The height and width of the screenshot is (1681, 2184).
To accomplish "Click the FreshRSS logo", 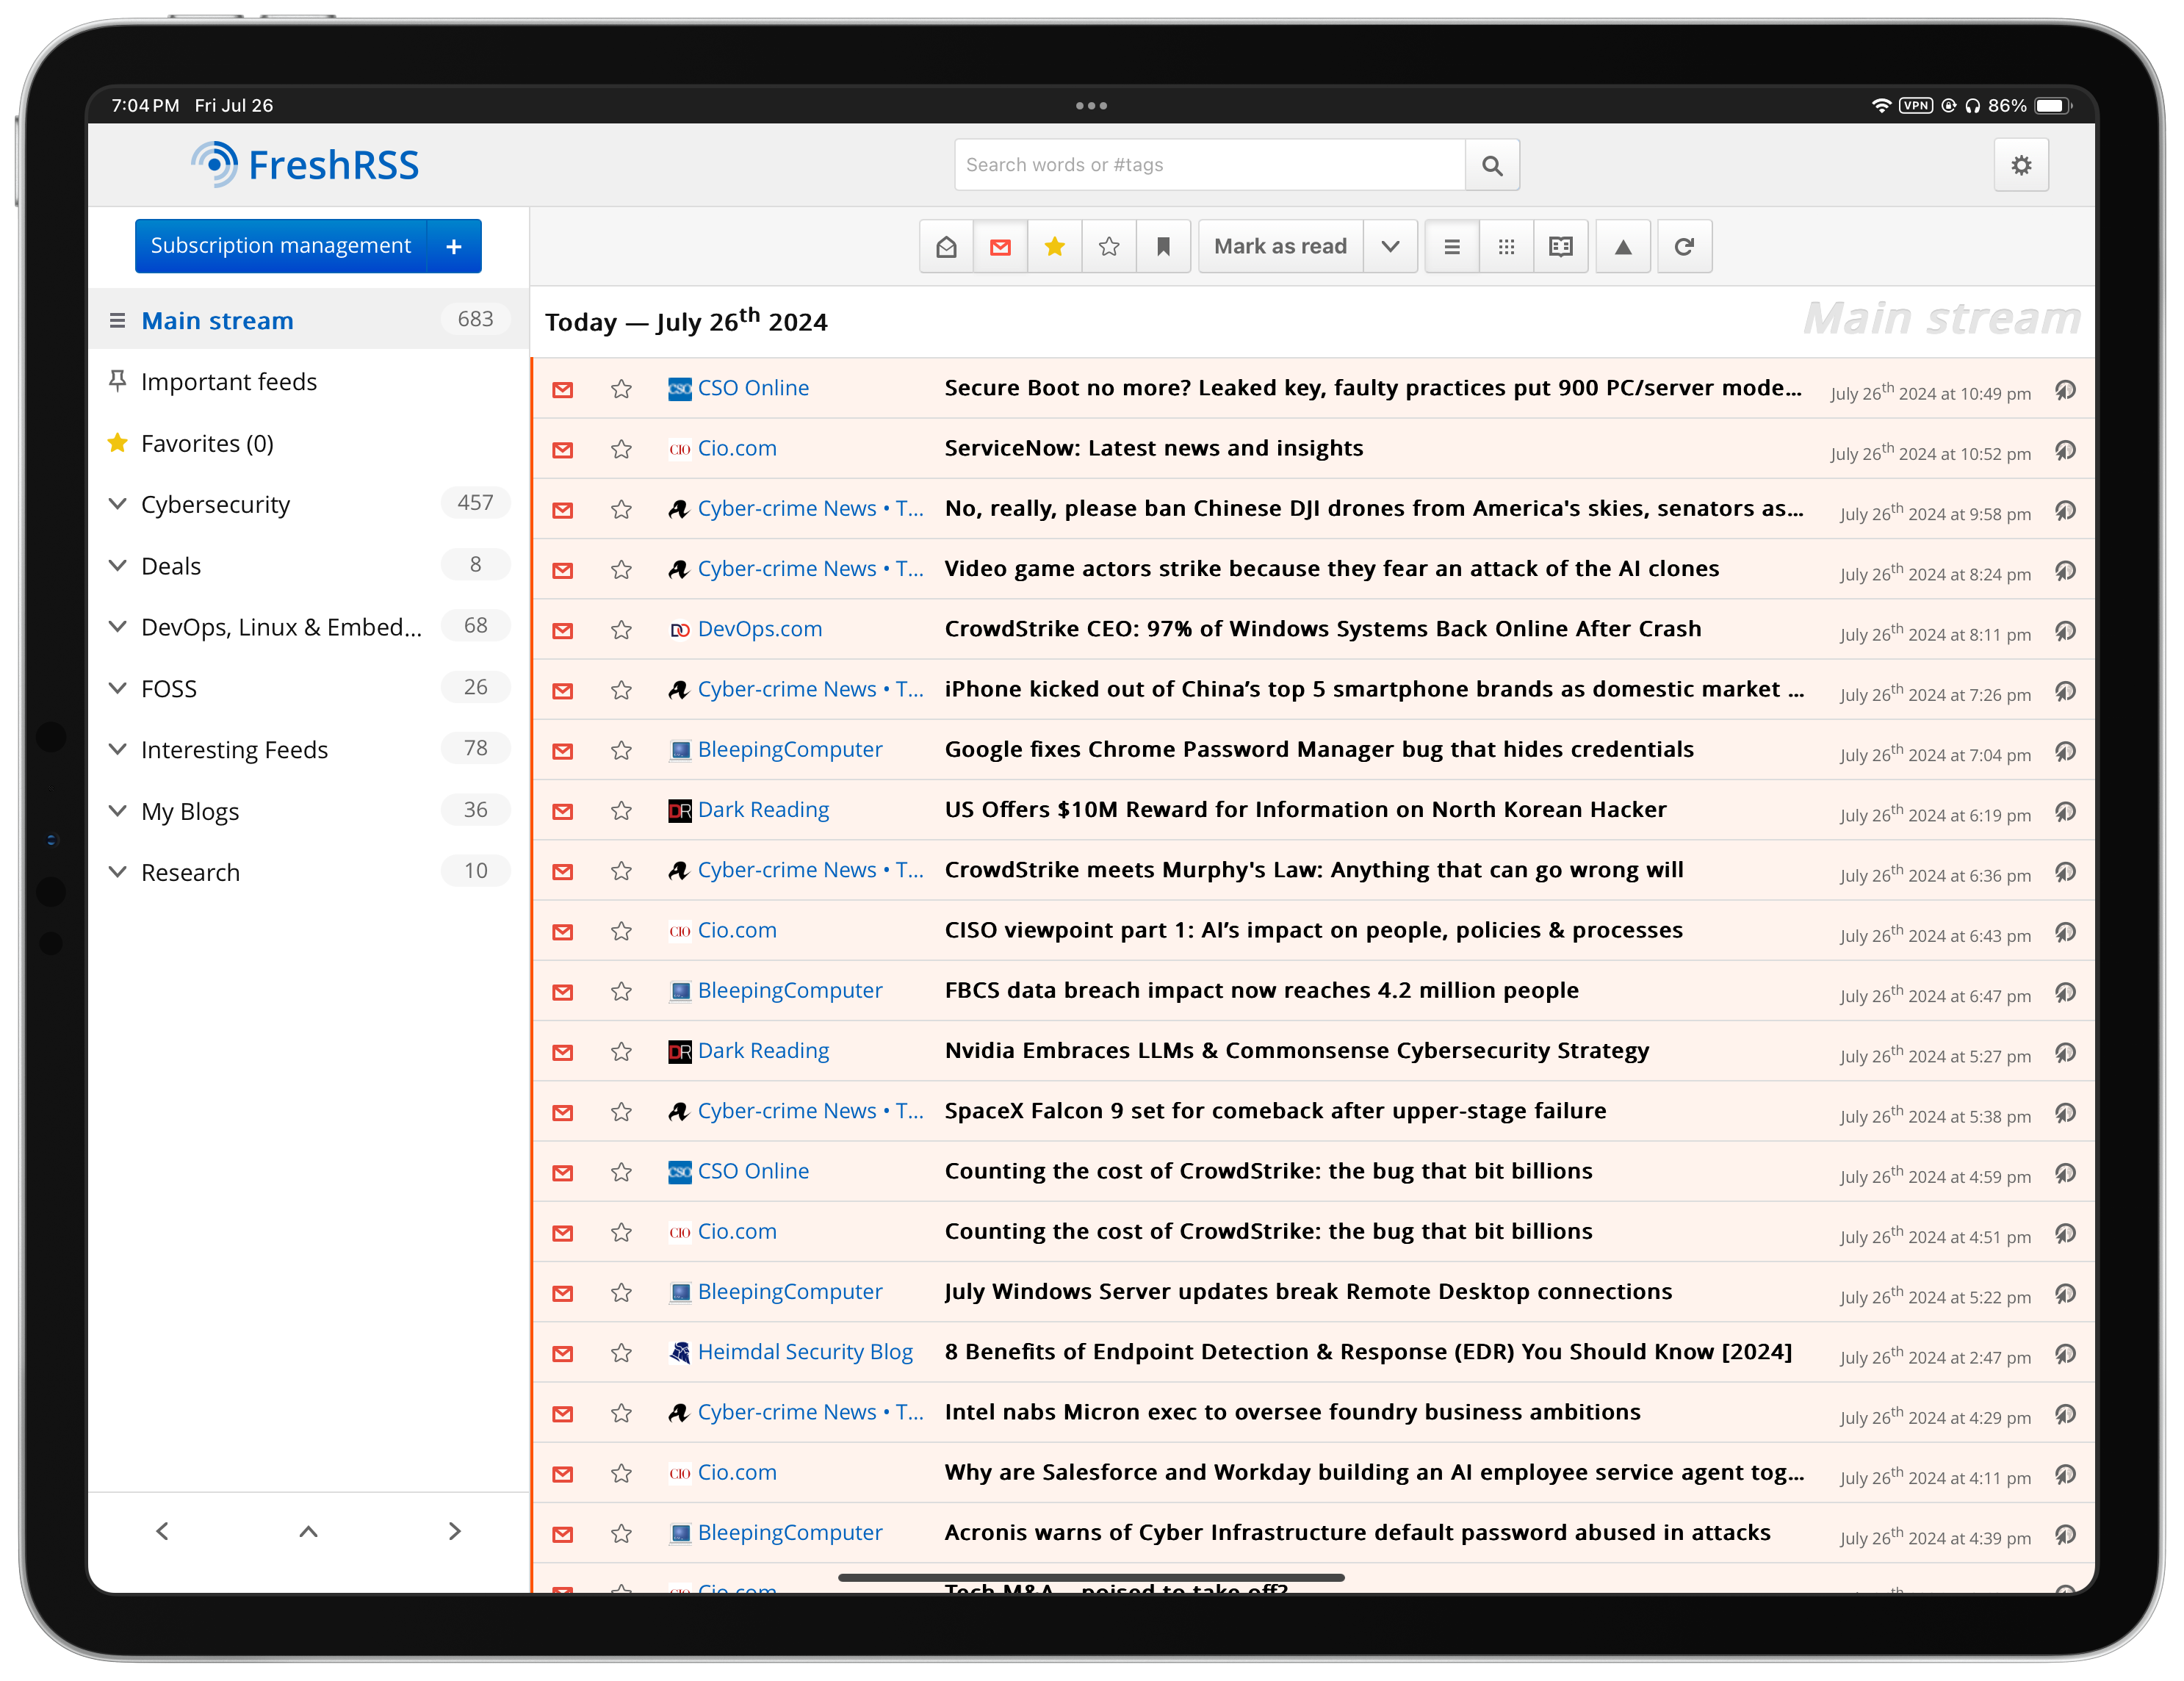I will (x=305, y=165).
